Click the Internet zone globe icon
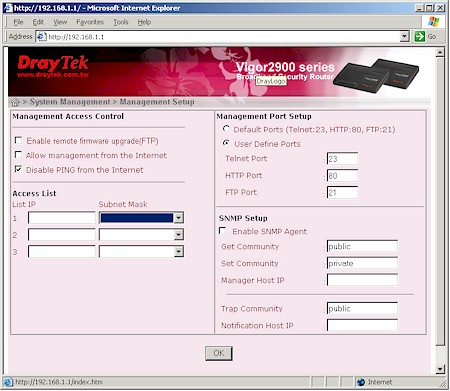Viewport: 450px width, 391px height. (361, 382)
